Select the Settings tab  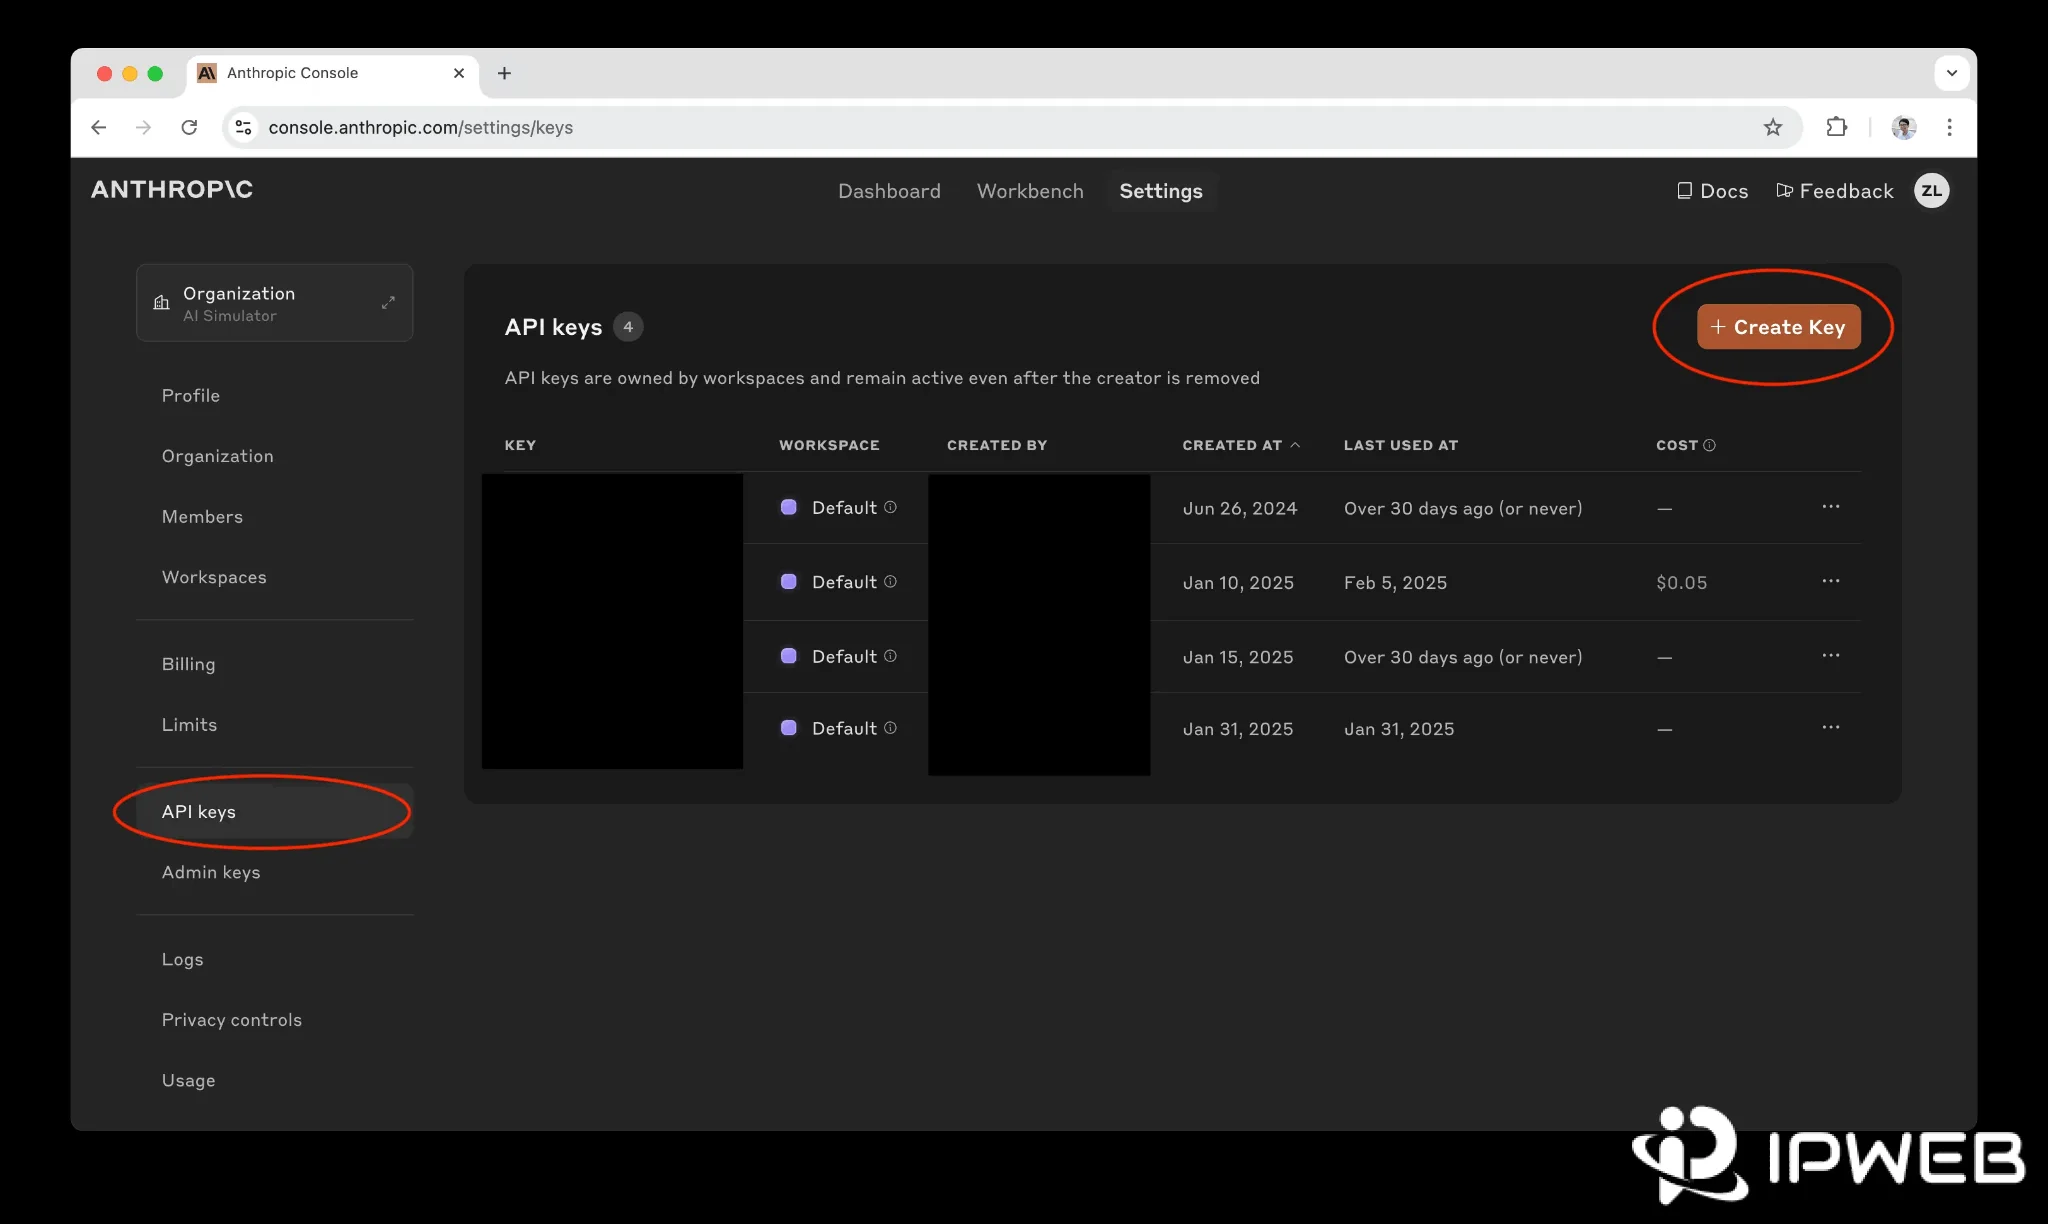tap(1161, 191)
